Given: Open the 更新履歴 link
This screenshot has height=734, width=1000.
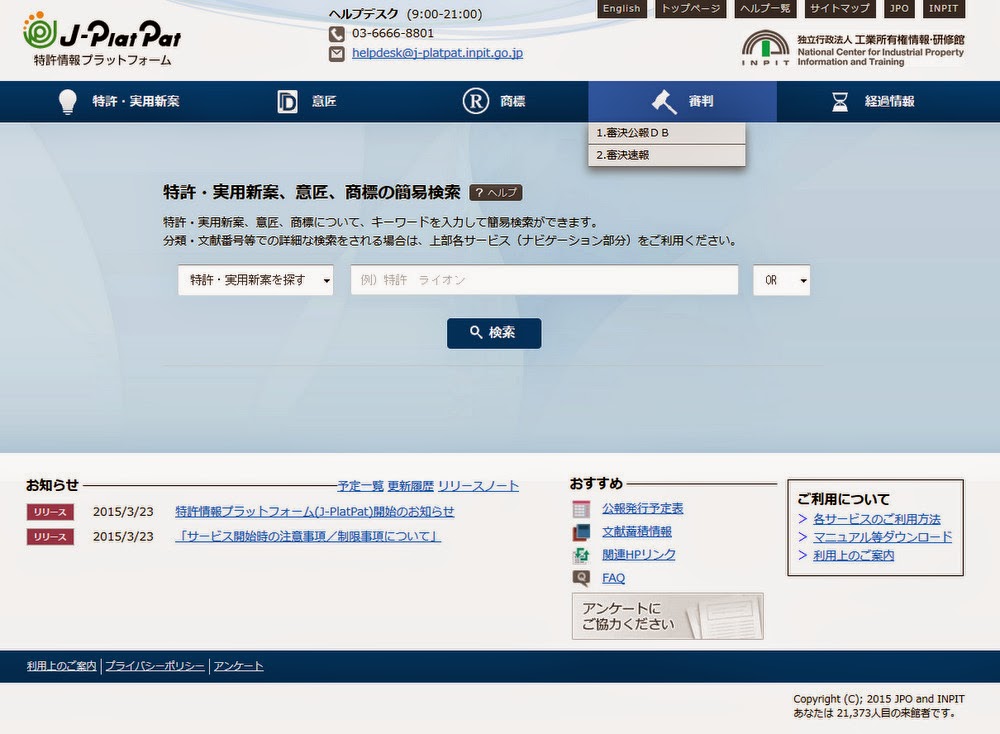Looking at the screenshot, I should [411, 486].
